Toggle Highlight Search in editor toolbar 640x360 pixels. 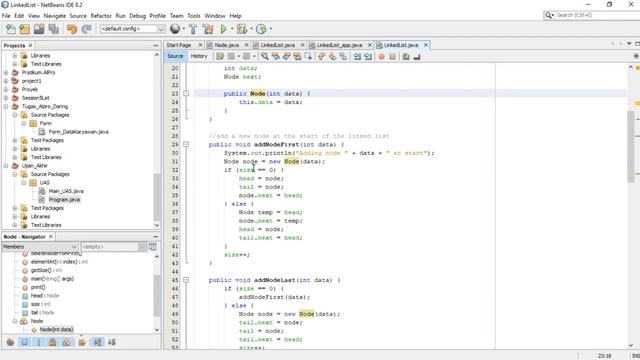[297, 57]
